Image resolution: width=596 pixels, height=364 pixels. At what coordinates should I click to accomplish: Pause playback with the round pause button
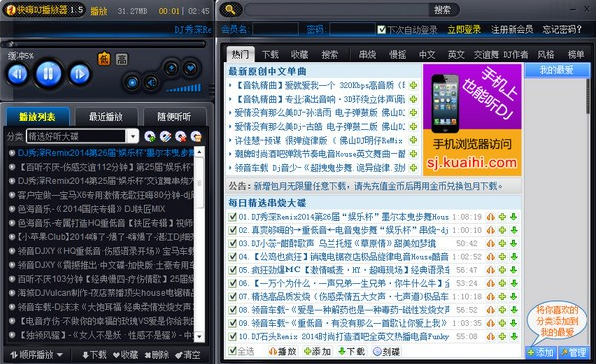tap(48, 73)
